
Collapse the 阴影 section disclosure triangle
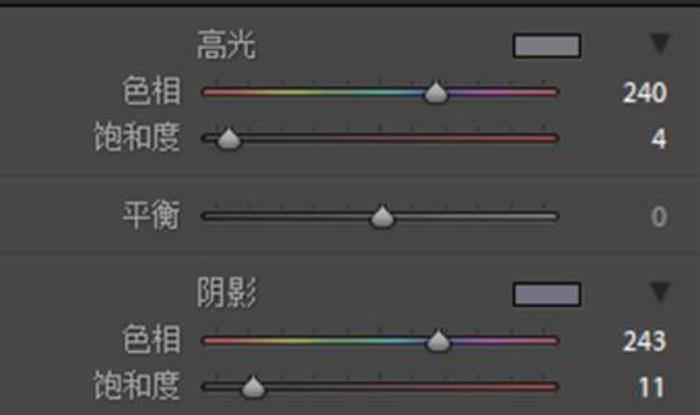(x=660, y=292)
